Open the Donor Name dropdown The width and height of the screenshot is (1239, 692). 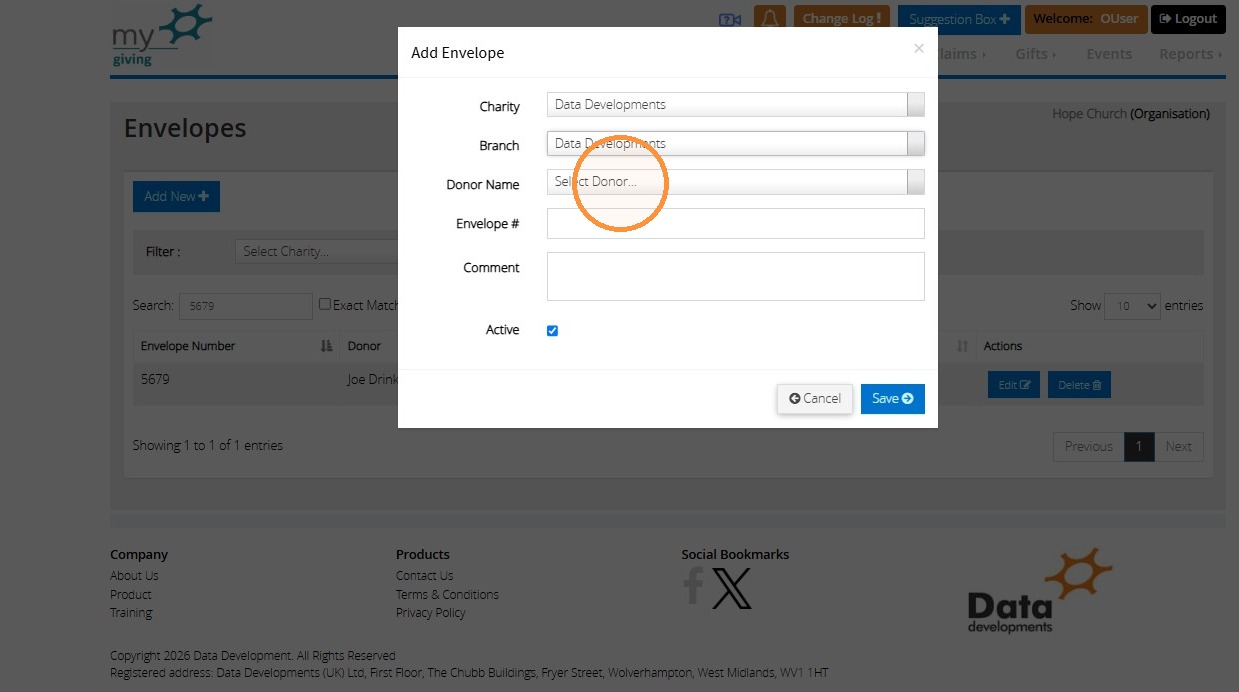click(735, 182)
